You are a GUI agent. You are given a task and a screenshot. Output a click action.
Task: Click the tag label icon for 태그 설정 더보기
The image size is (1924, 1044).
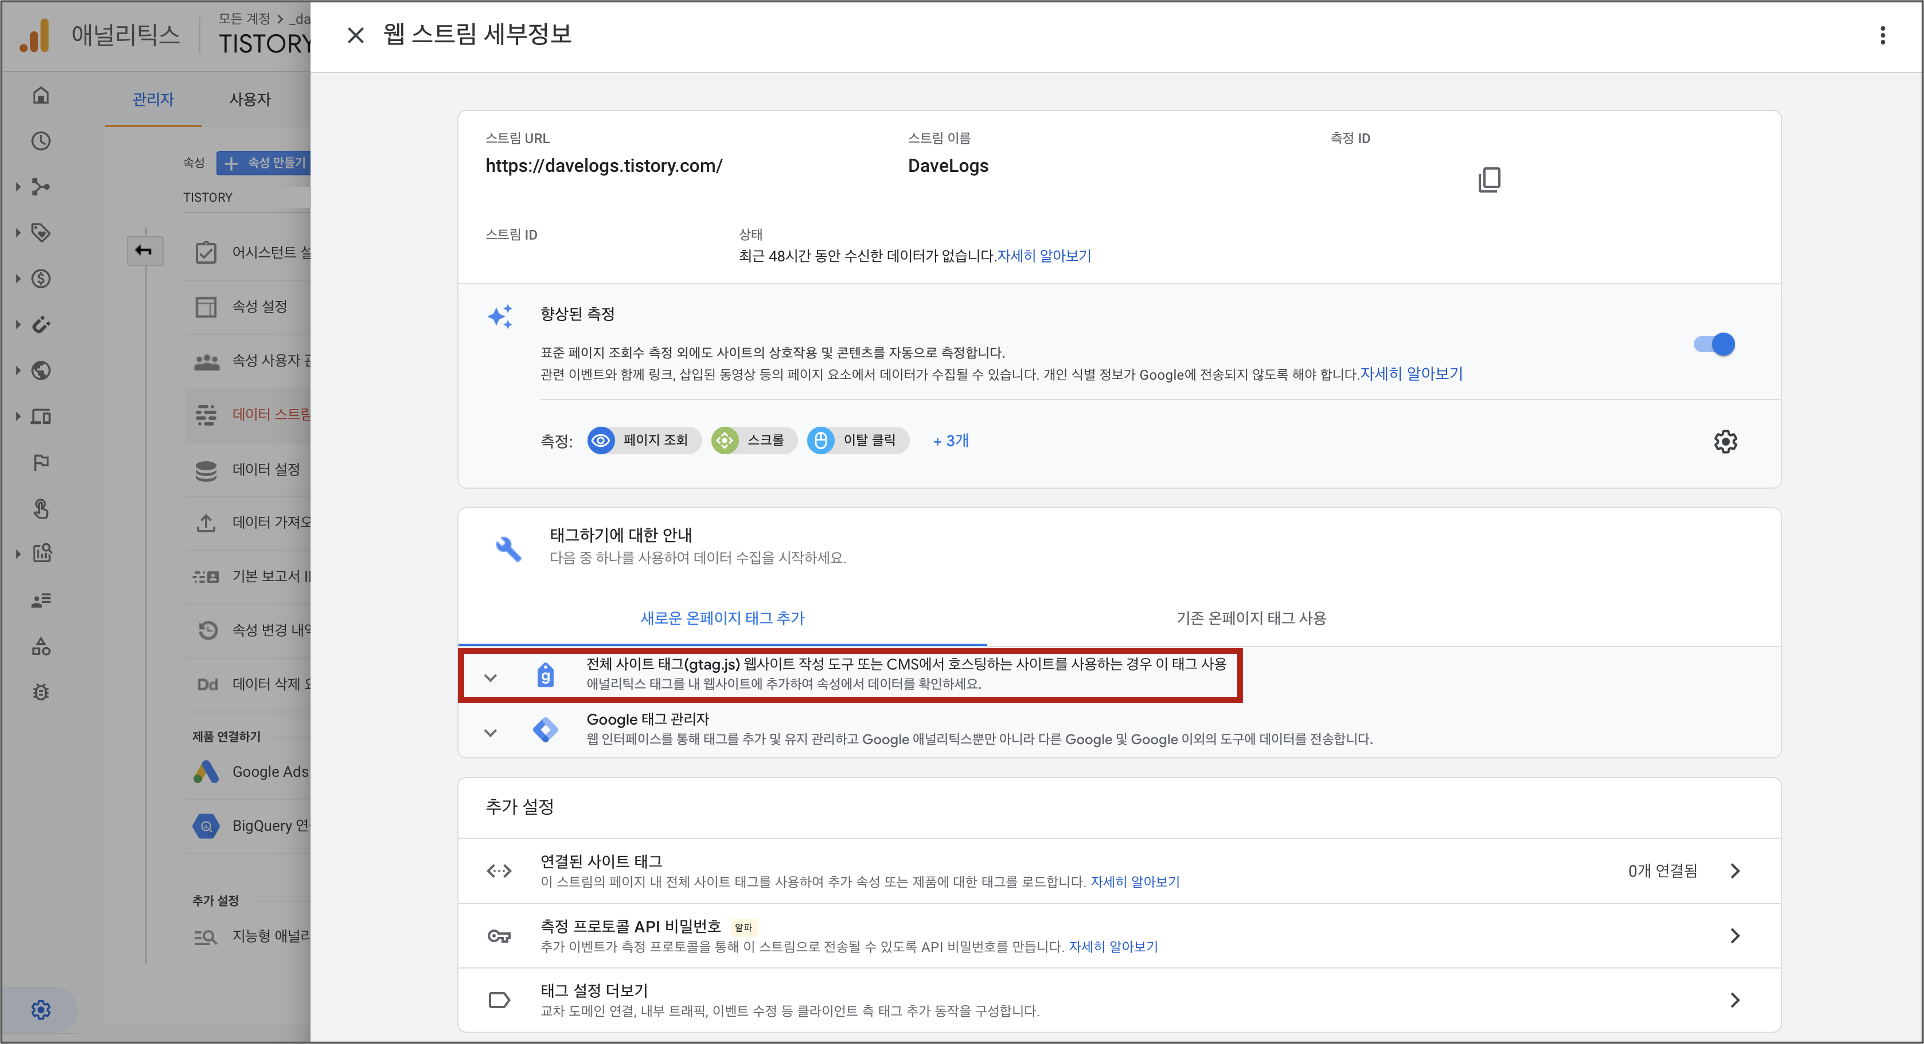(499, 1000)
